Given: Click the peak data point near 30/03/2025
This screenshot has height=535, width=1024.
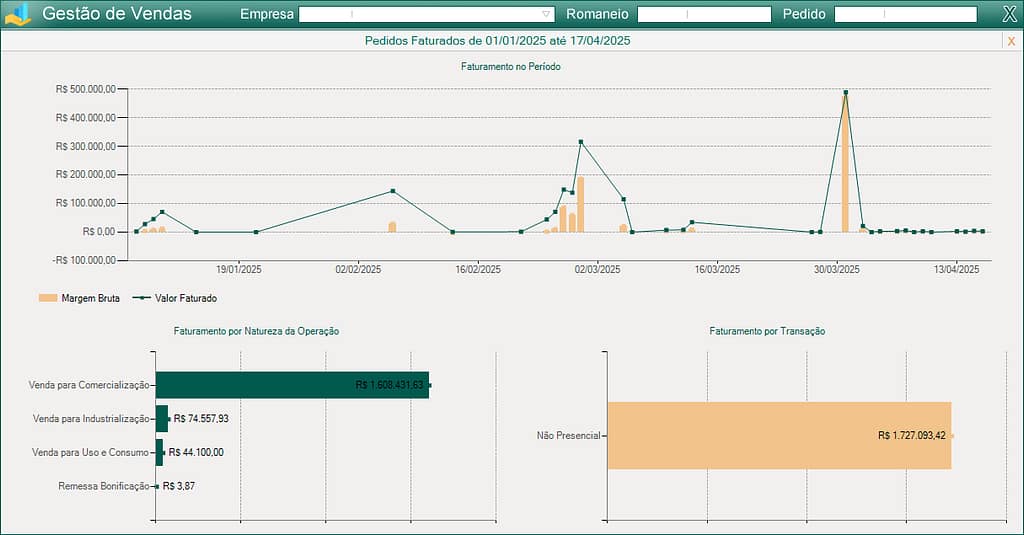Looking at the screenshot, I should click(845, 92).
